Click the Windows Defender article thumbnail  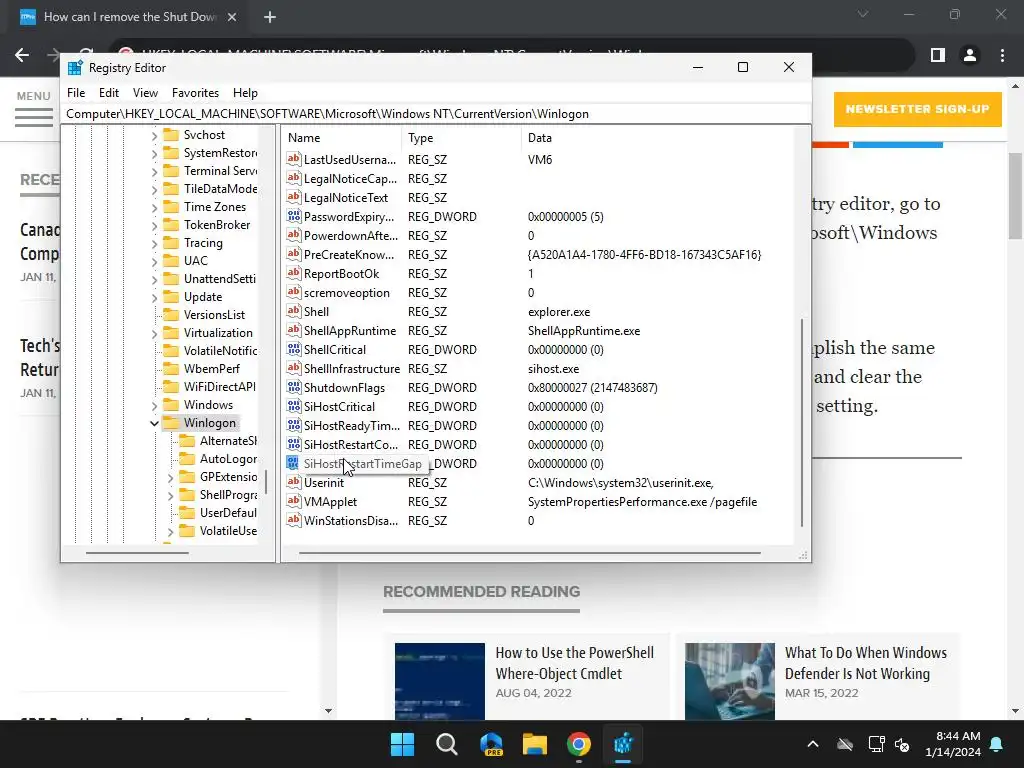click(x=729, y=681)
